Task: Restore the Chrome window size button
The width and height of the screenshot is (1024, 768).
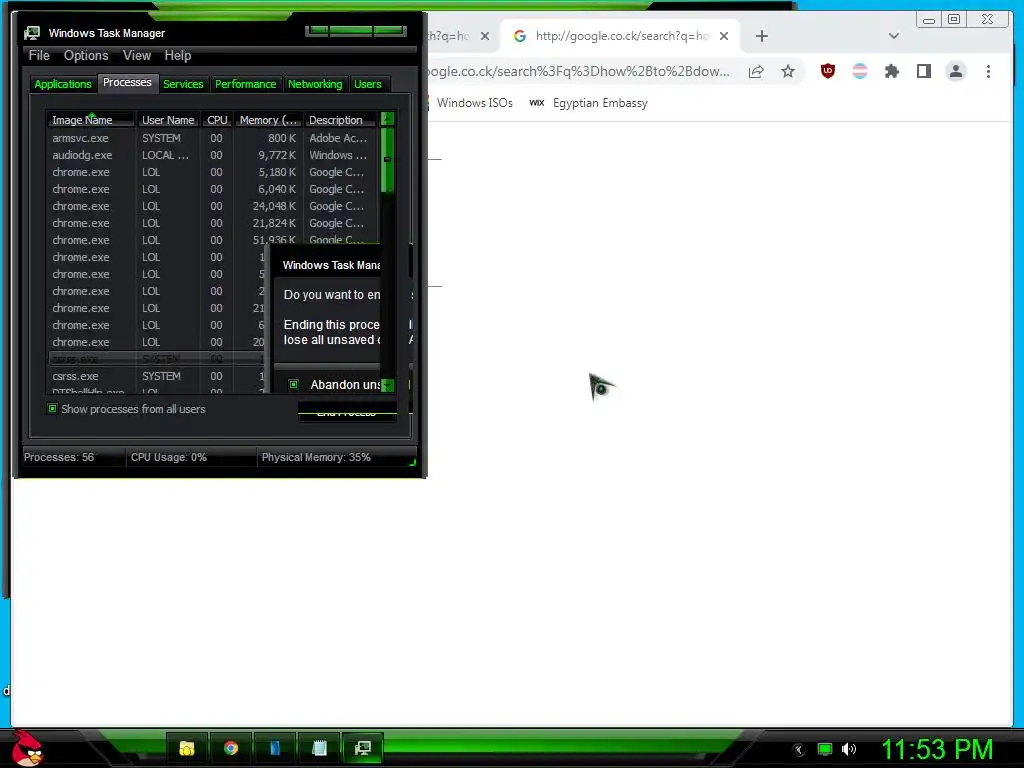Action: click(x=954, y=20)
